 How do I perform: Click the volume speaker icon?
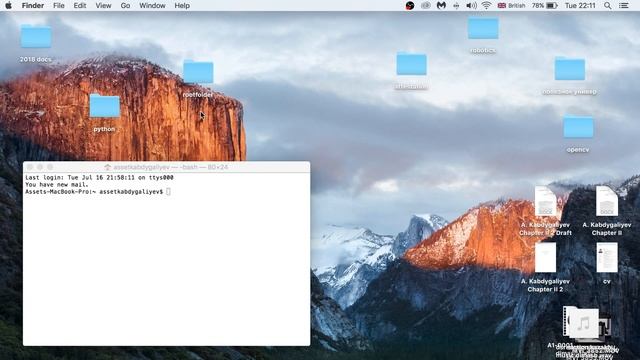coord(471,6)
